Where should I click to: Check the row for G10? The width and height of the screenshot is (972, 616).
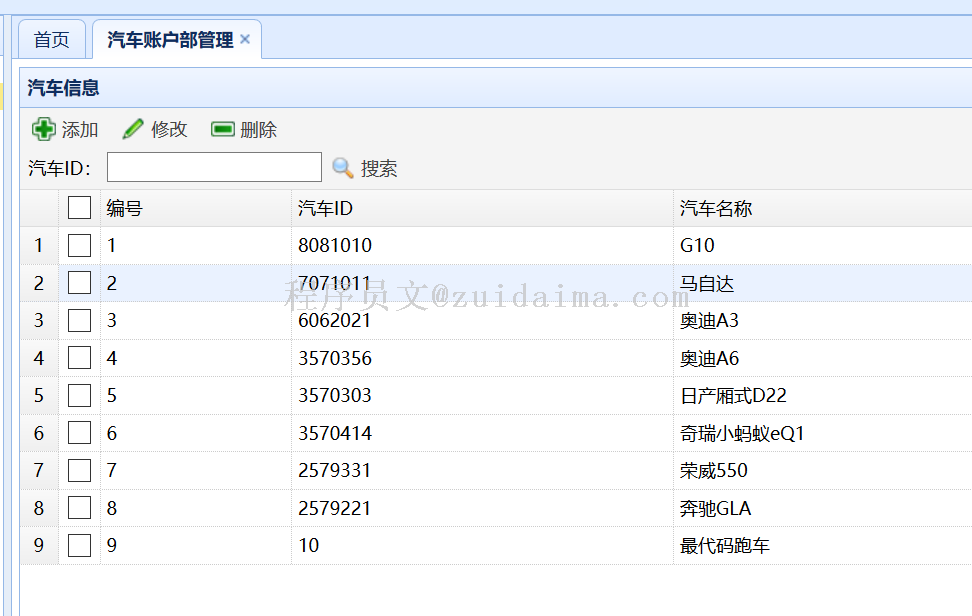point(79,245)
